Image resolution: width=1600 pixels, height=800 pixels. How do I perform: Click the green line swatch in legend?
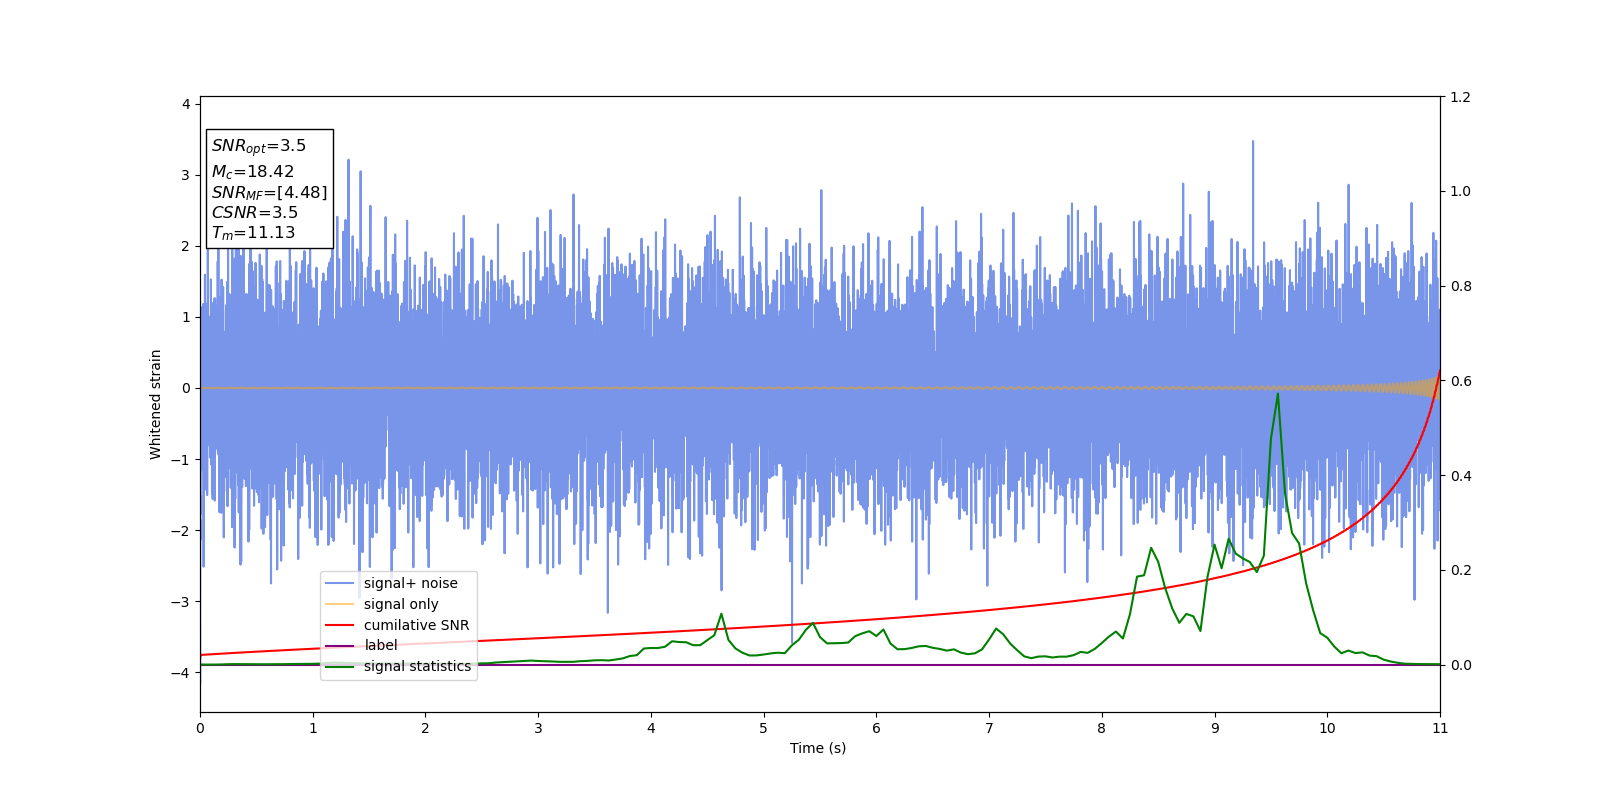pos(340,666)
